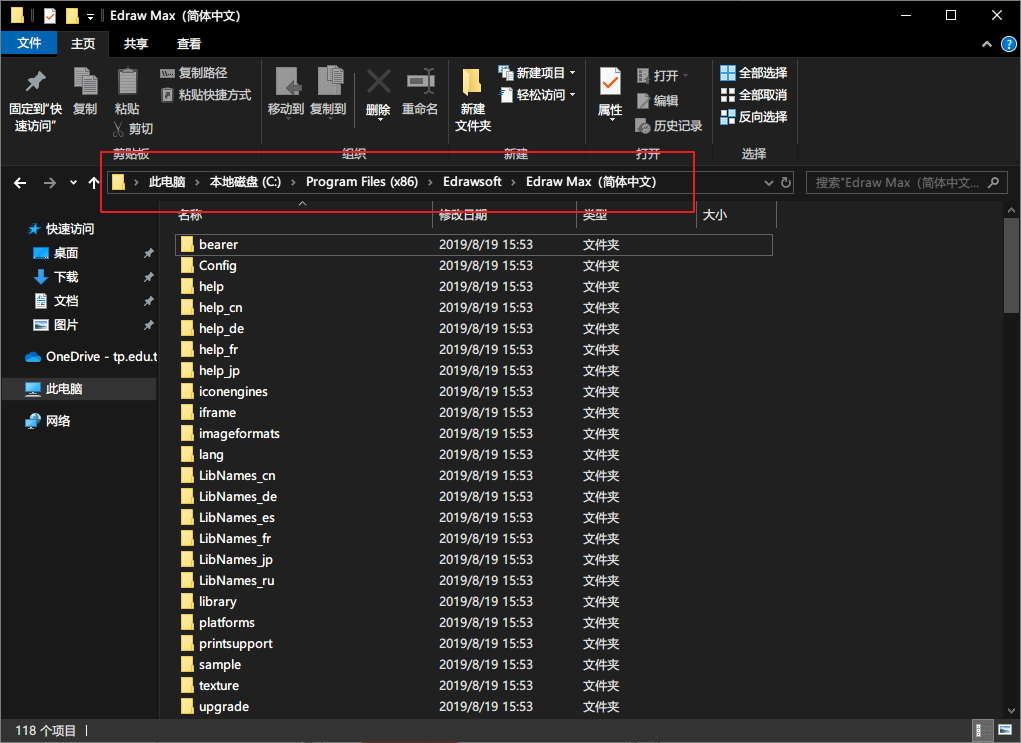The height and width of the screenshot is (743, 1021).
Task: Open the File (文件) tab
Action: [29, 44]
